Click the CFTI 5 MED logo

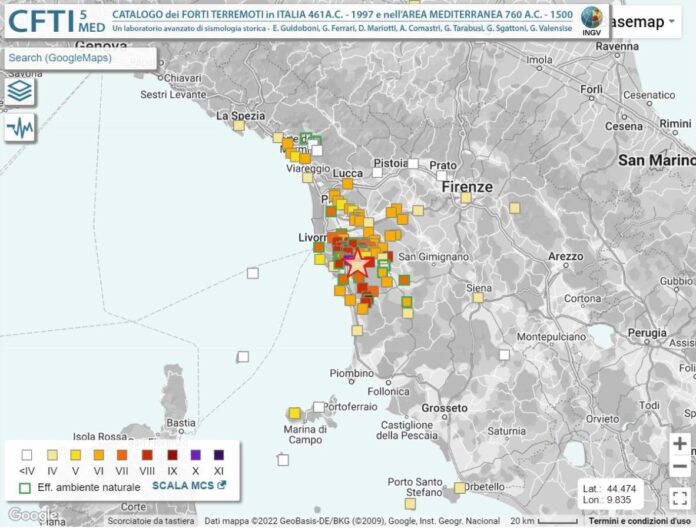(x=56, y=22)
